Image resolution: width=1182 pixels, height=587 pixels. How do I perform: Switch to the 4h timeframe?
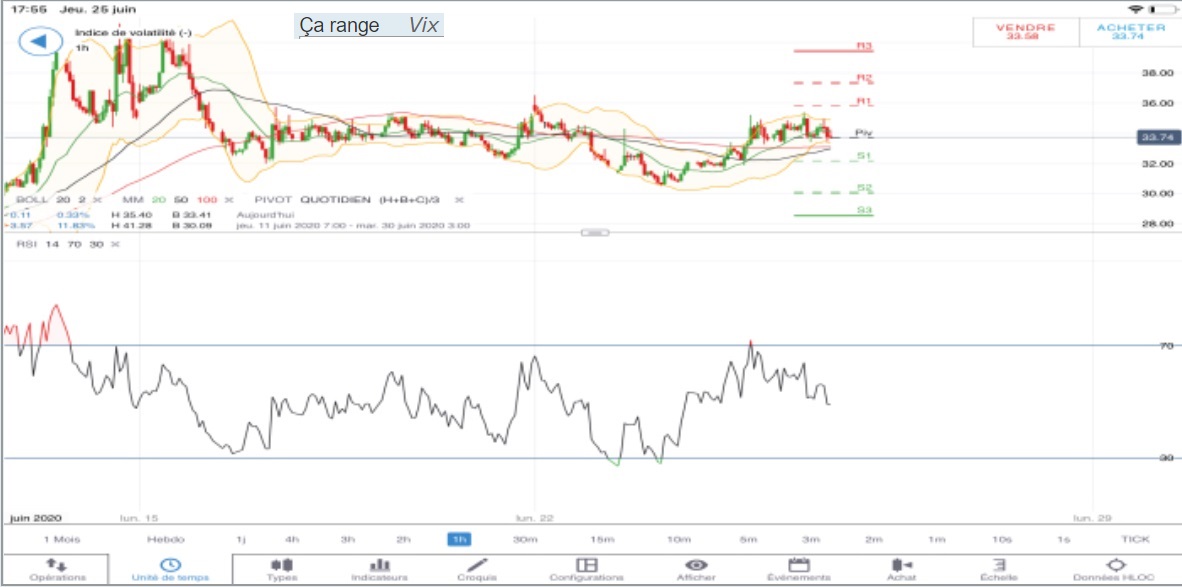(292, 539)
